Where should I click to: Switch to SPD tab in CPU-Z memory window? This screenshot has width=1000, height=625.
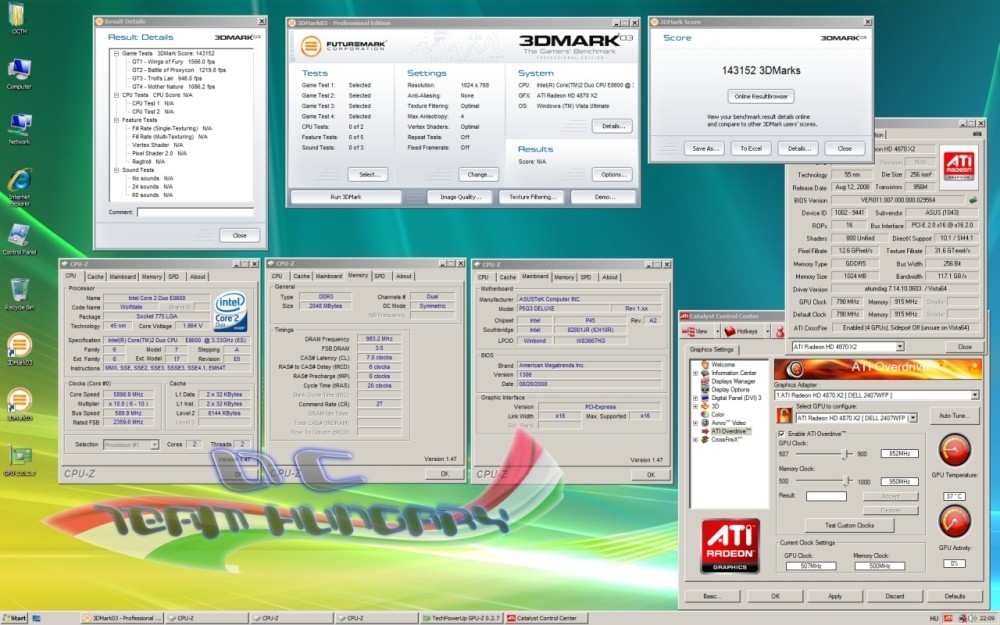click(x=380, y=276)
